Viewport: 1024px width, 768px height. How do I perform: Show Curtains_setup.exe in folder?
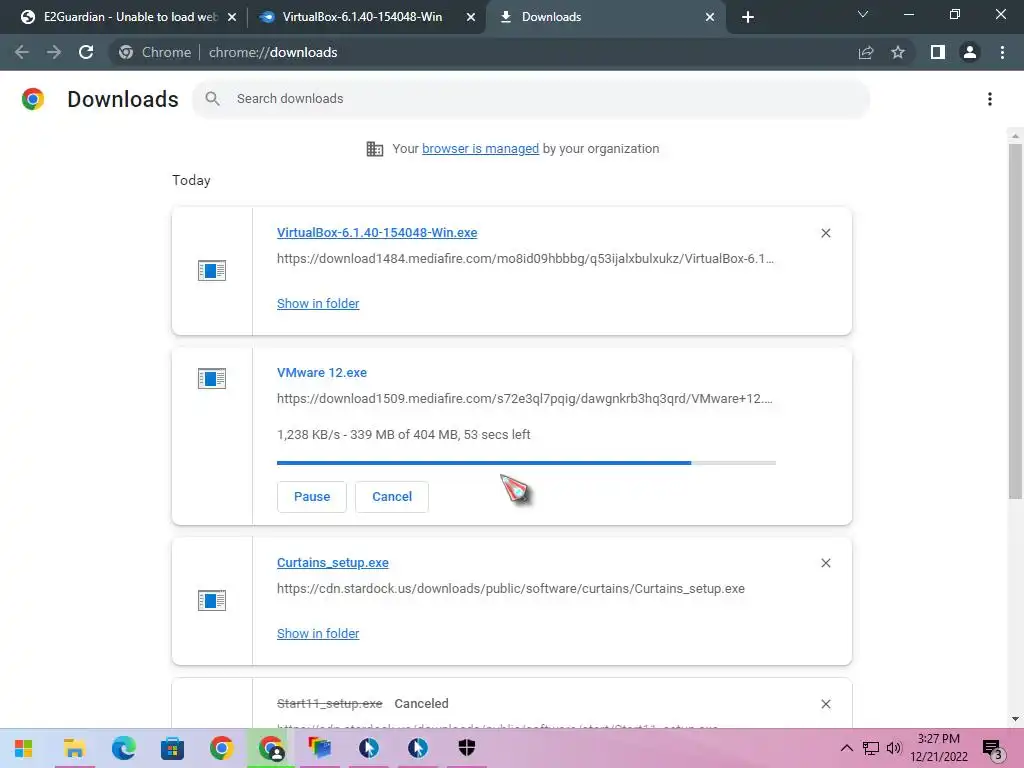coord(318,633)
